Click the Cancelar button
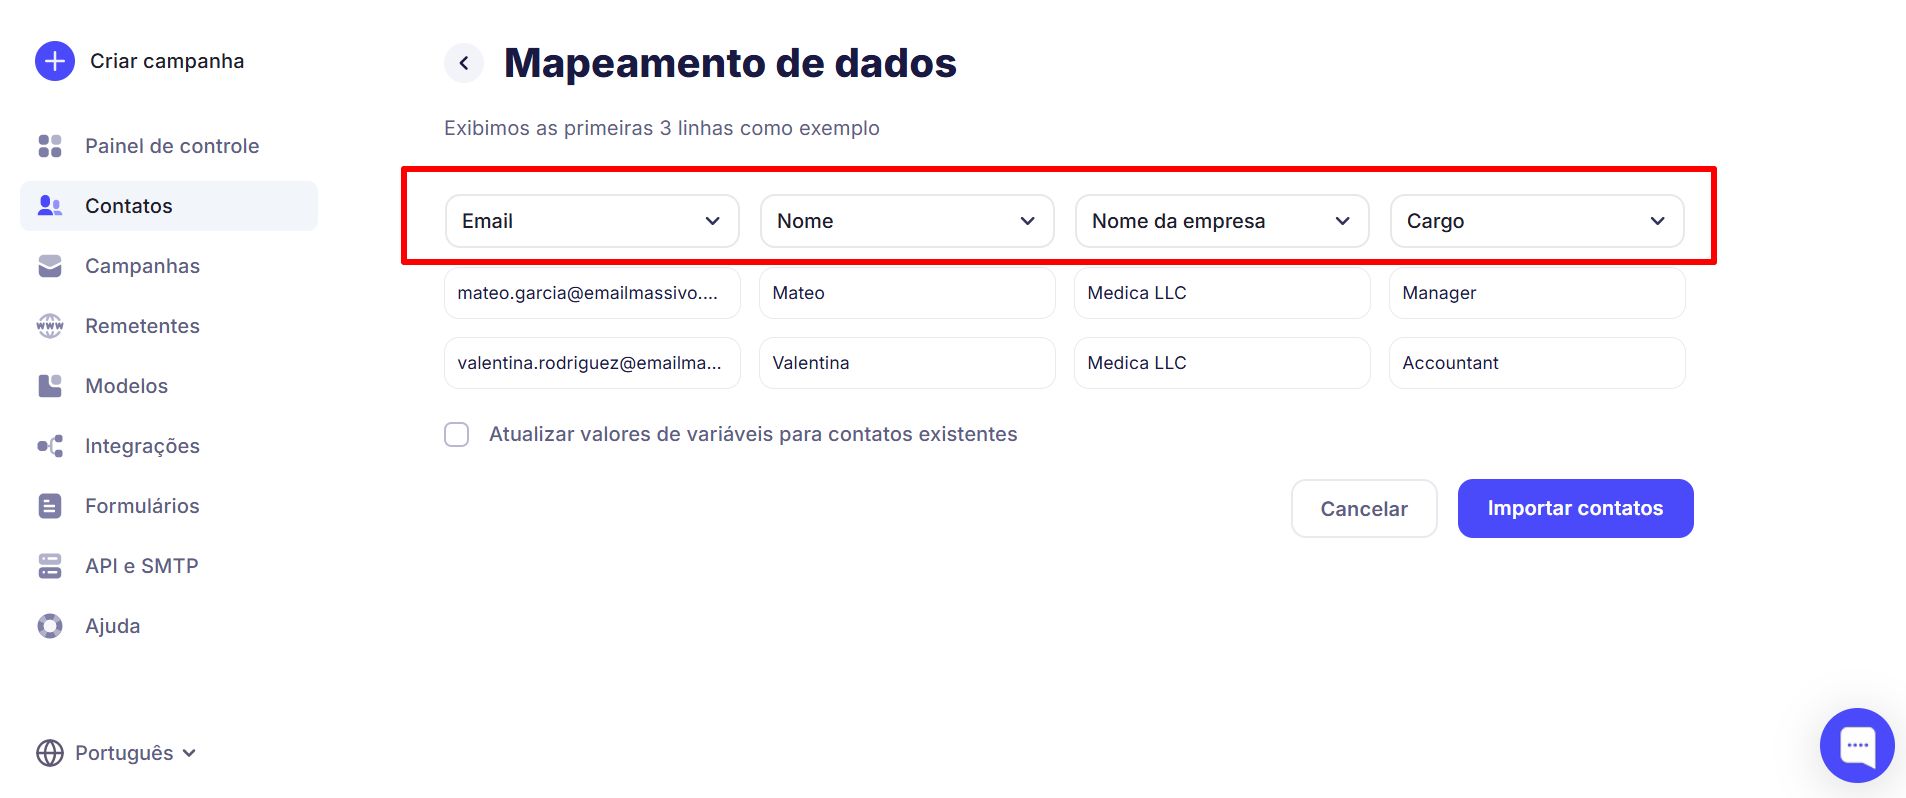1906x798 pixels. click(x=1363, y=508)
